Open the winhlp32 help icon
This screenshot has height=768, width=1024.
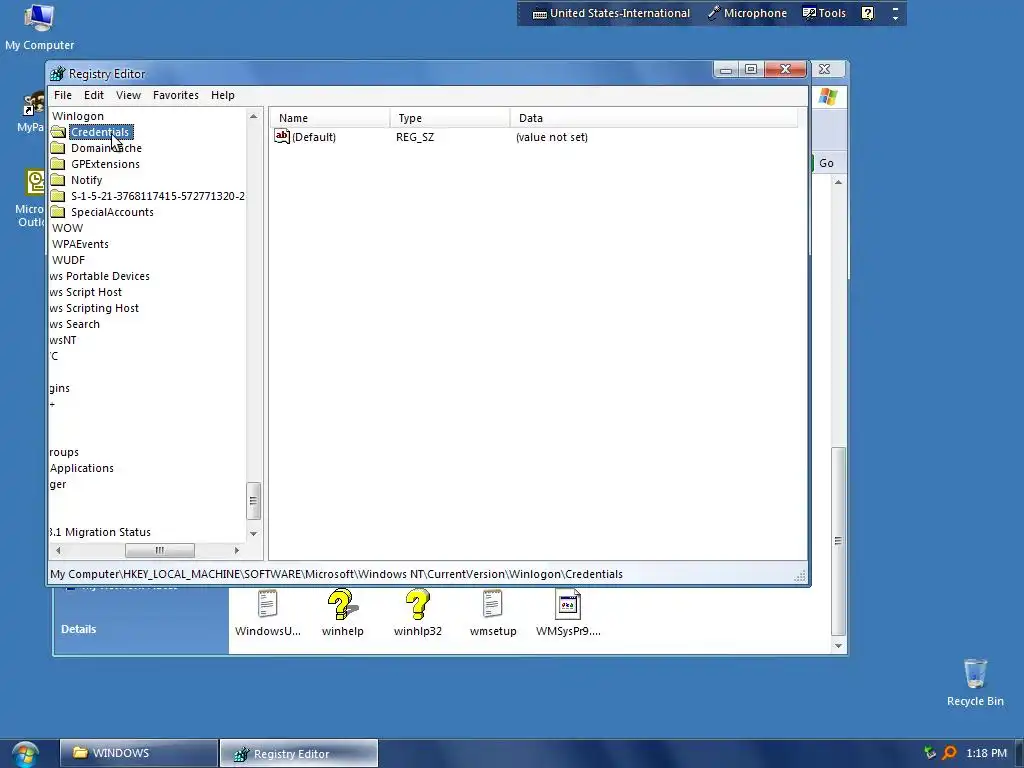tap(417, 605)
